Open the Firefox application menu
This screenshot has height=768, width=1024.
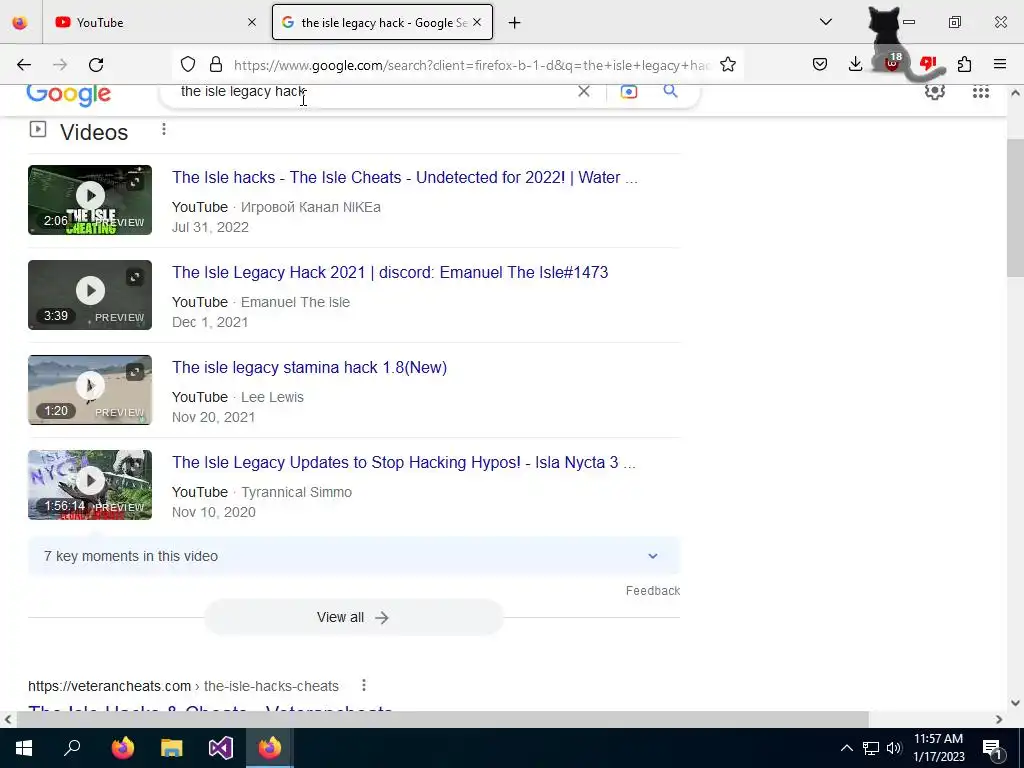(1000, 65)
